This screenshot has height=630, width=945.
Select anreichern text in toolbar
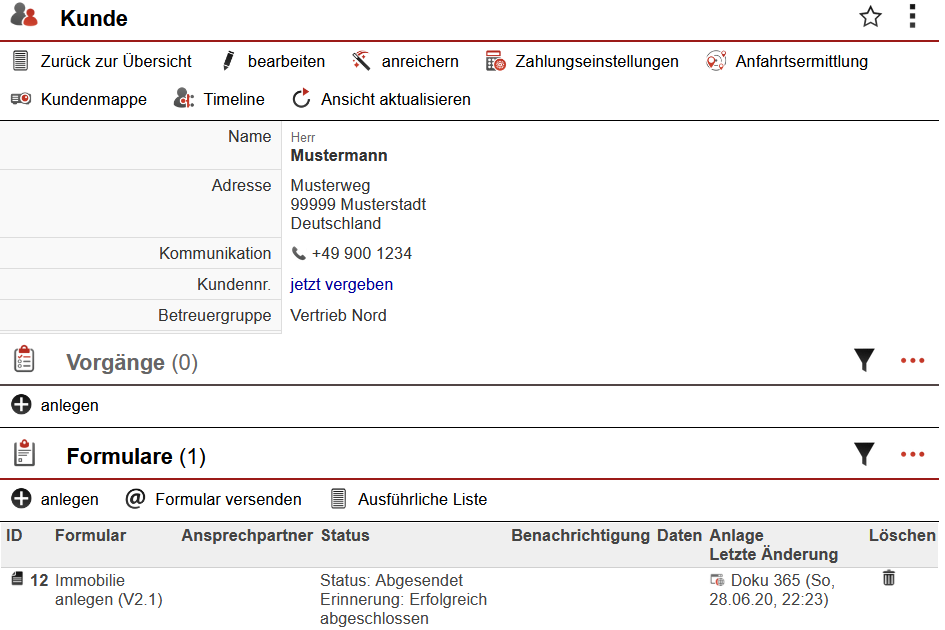click(420, 61)
